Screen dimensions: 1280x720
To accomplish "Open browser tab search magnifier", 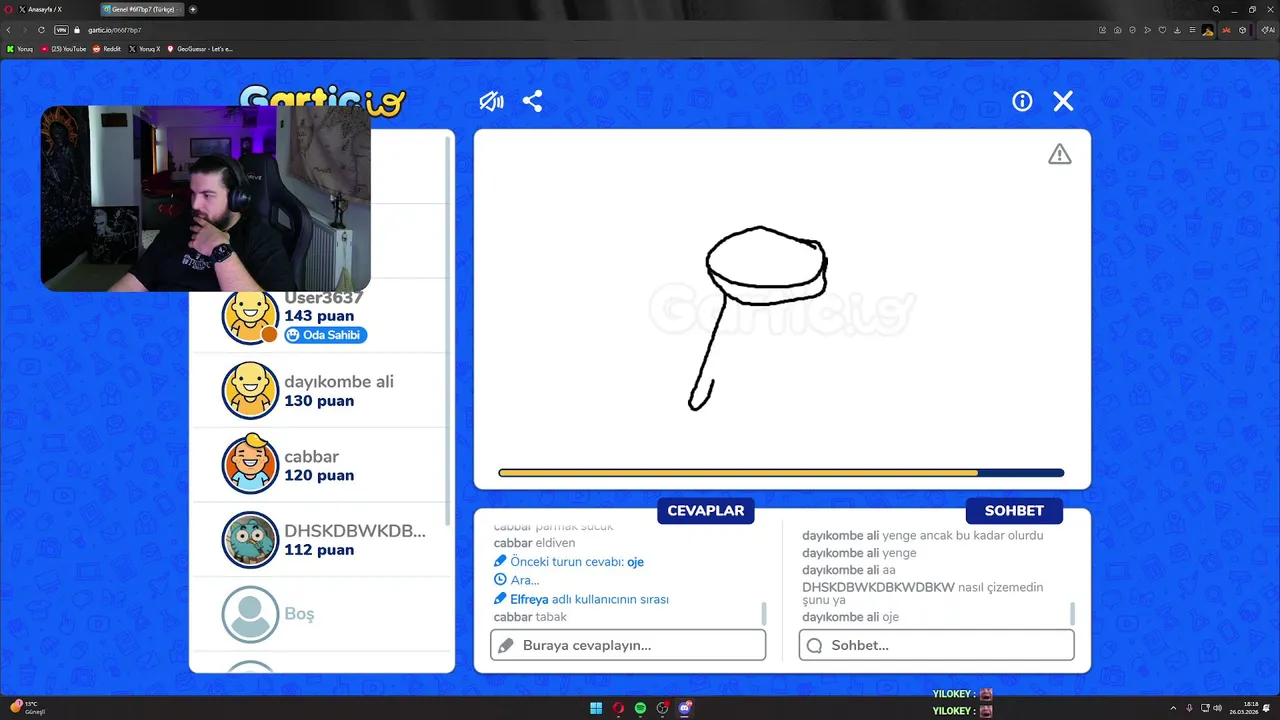I will pos(1216,9).
